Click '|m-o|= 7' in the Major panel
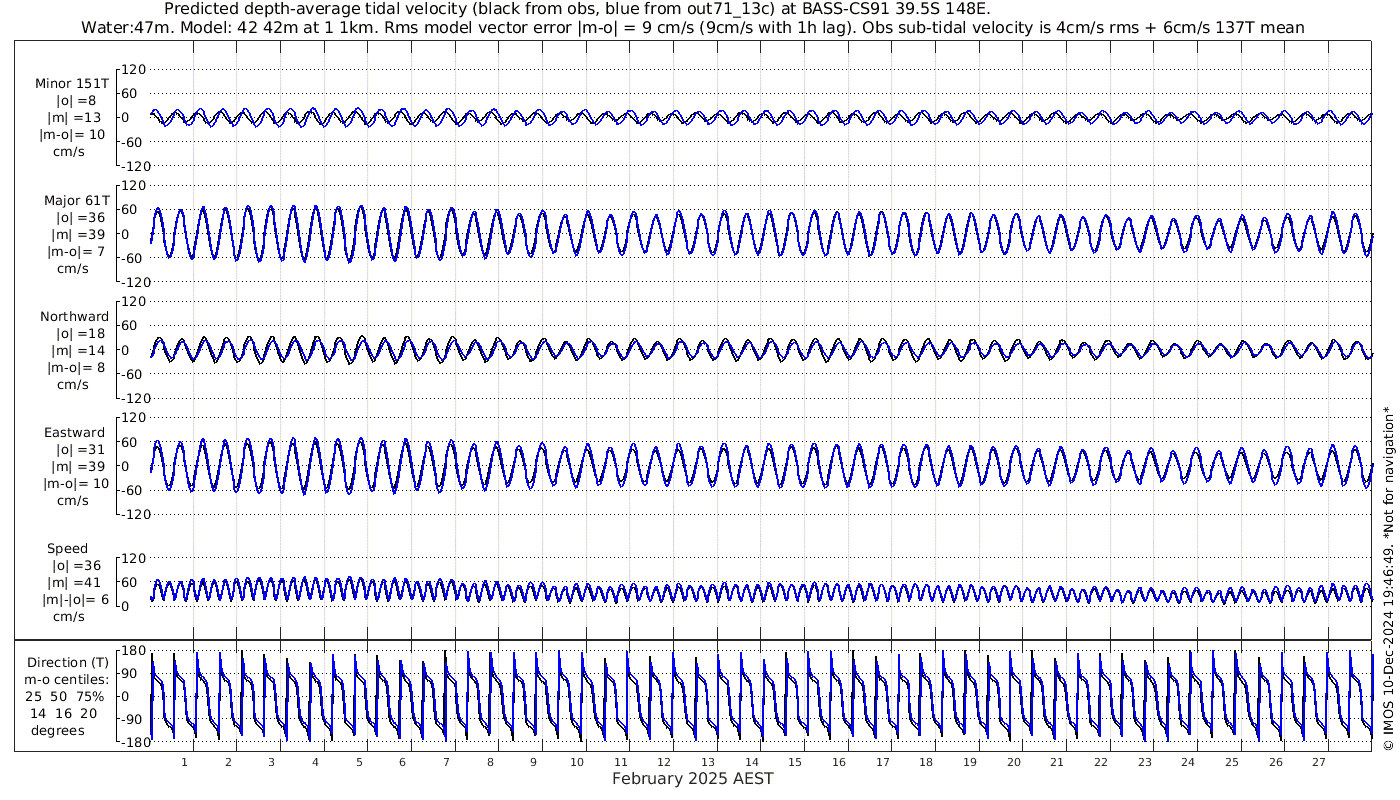This screenshot has height=800, width=1400. [76, 252]
